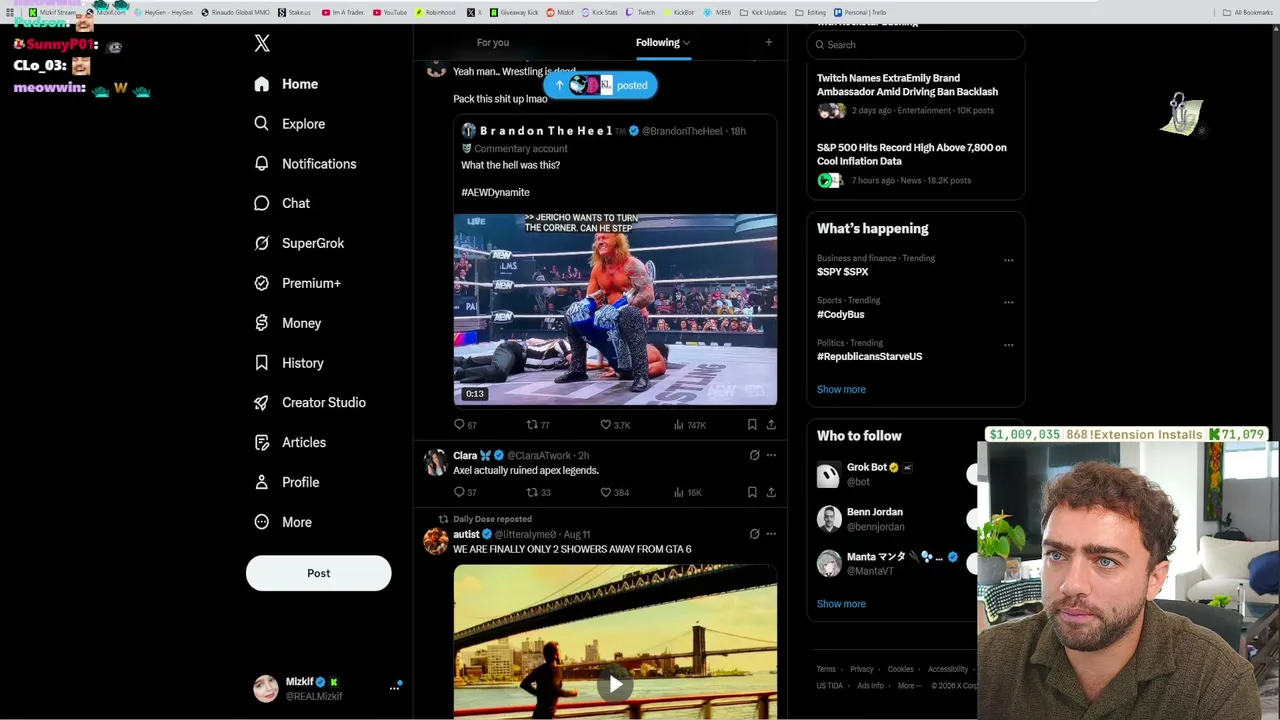
Task: Open the Privacy footer link
Action: [x=861, y=669]
